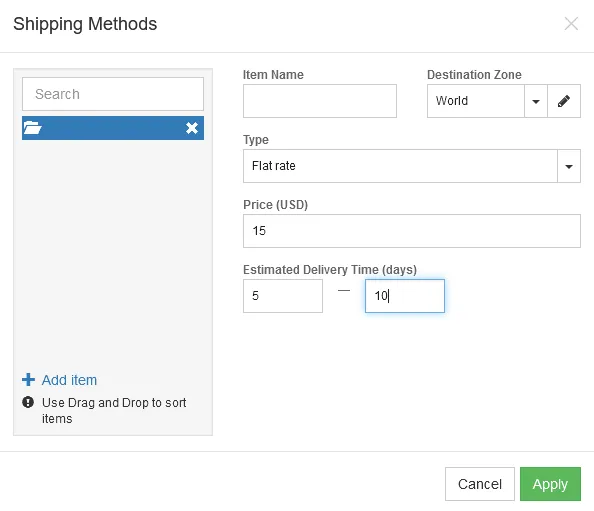Image resolution: width=594 pixels, height=511 pixels.
Task: Expand the Type dropdown arrow
Action: click(x=569, y=166)
